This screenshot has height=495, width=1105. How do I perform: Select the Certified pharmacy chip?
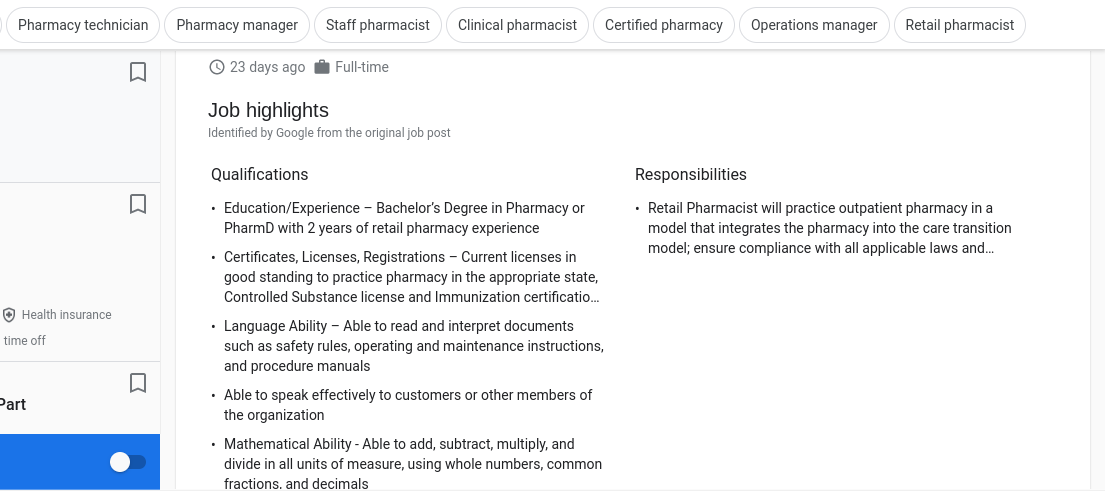pos(664,25)
